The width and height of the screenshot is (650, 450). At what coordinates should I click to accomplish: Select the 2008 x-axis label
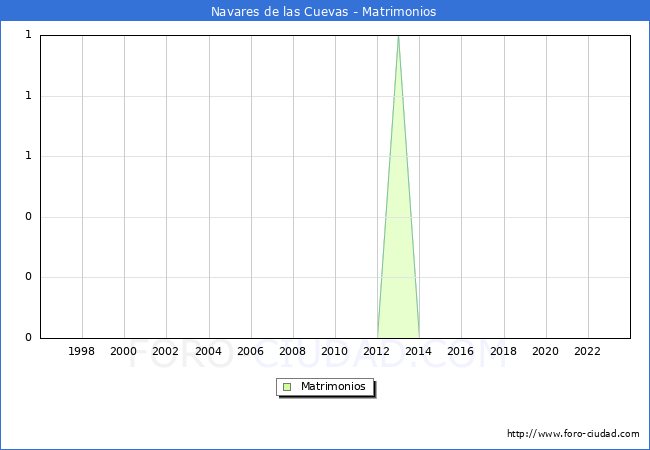point(293,351)
